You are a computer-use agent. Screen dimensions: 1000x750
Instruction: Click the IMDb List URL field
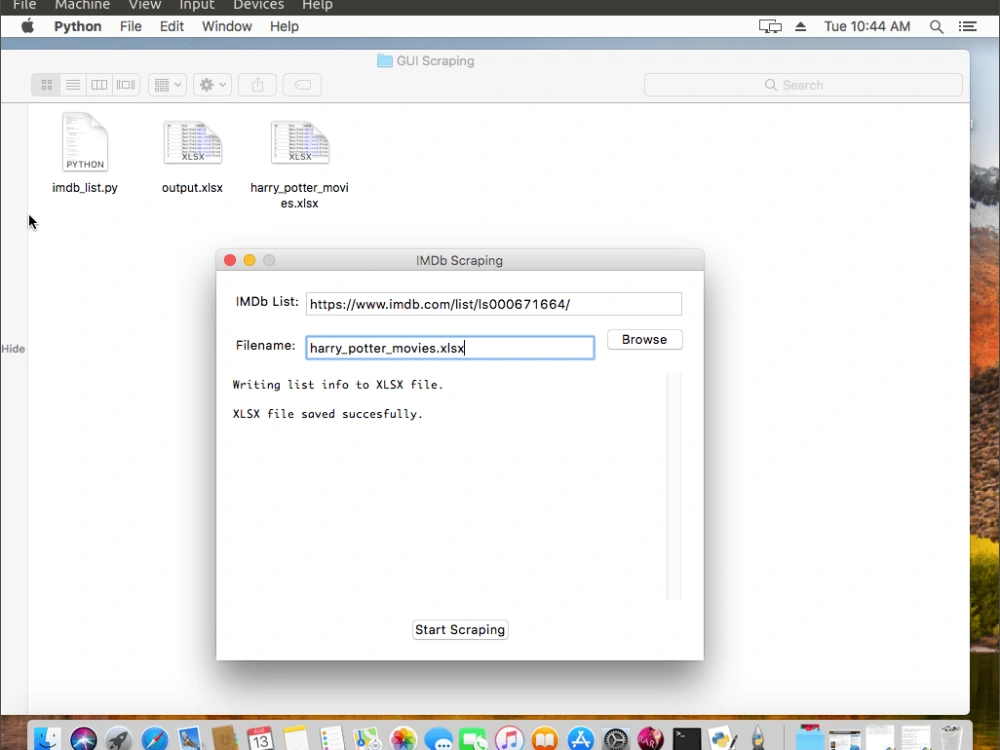(494, 304)
